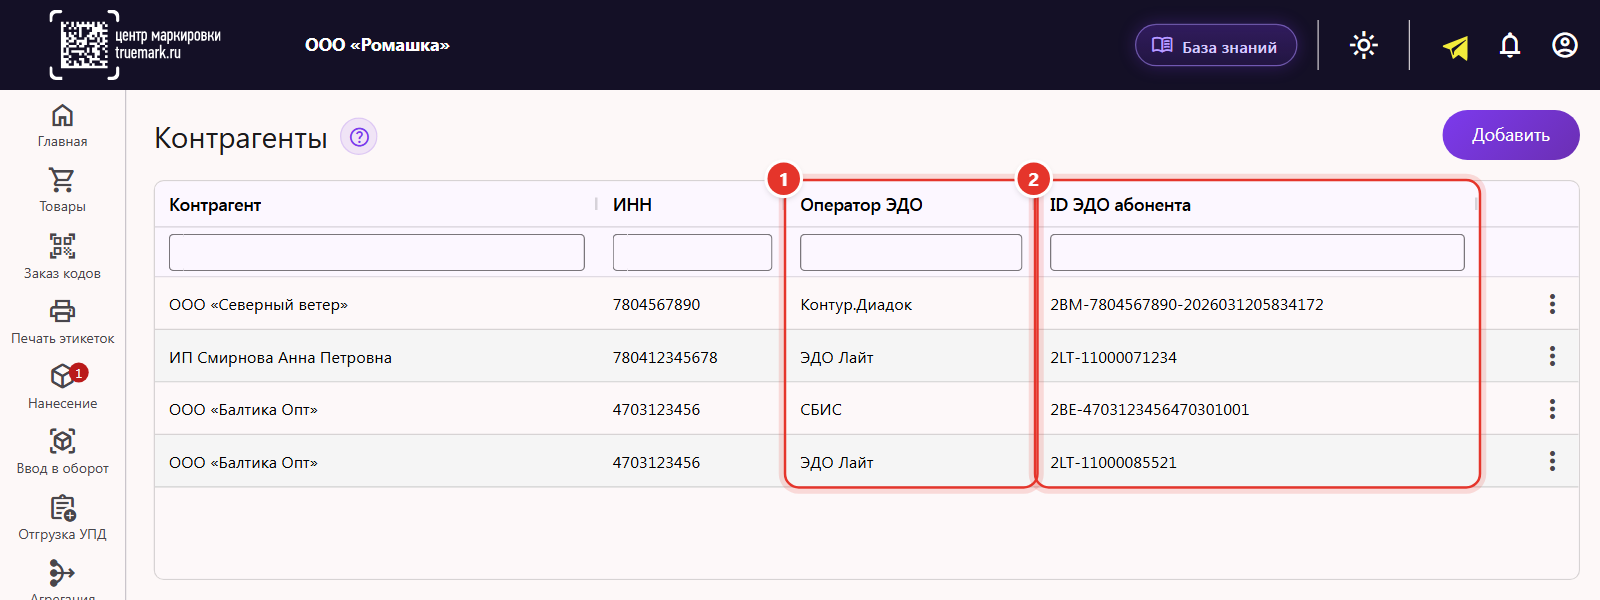Select the ООО «Северный ветер» cell
1600x600 pixels.
(x=258, y=305)
